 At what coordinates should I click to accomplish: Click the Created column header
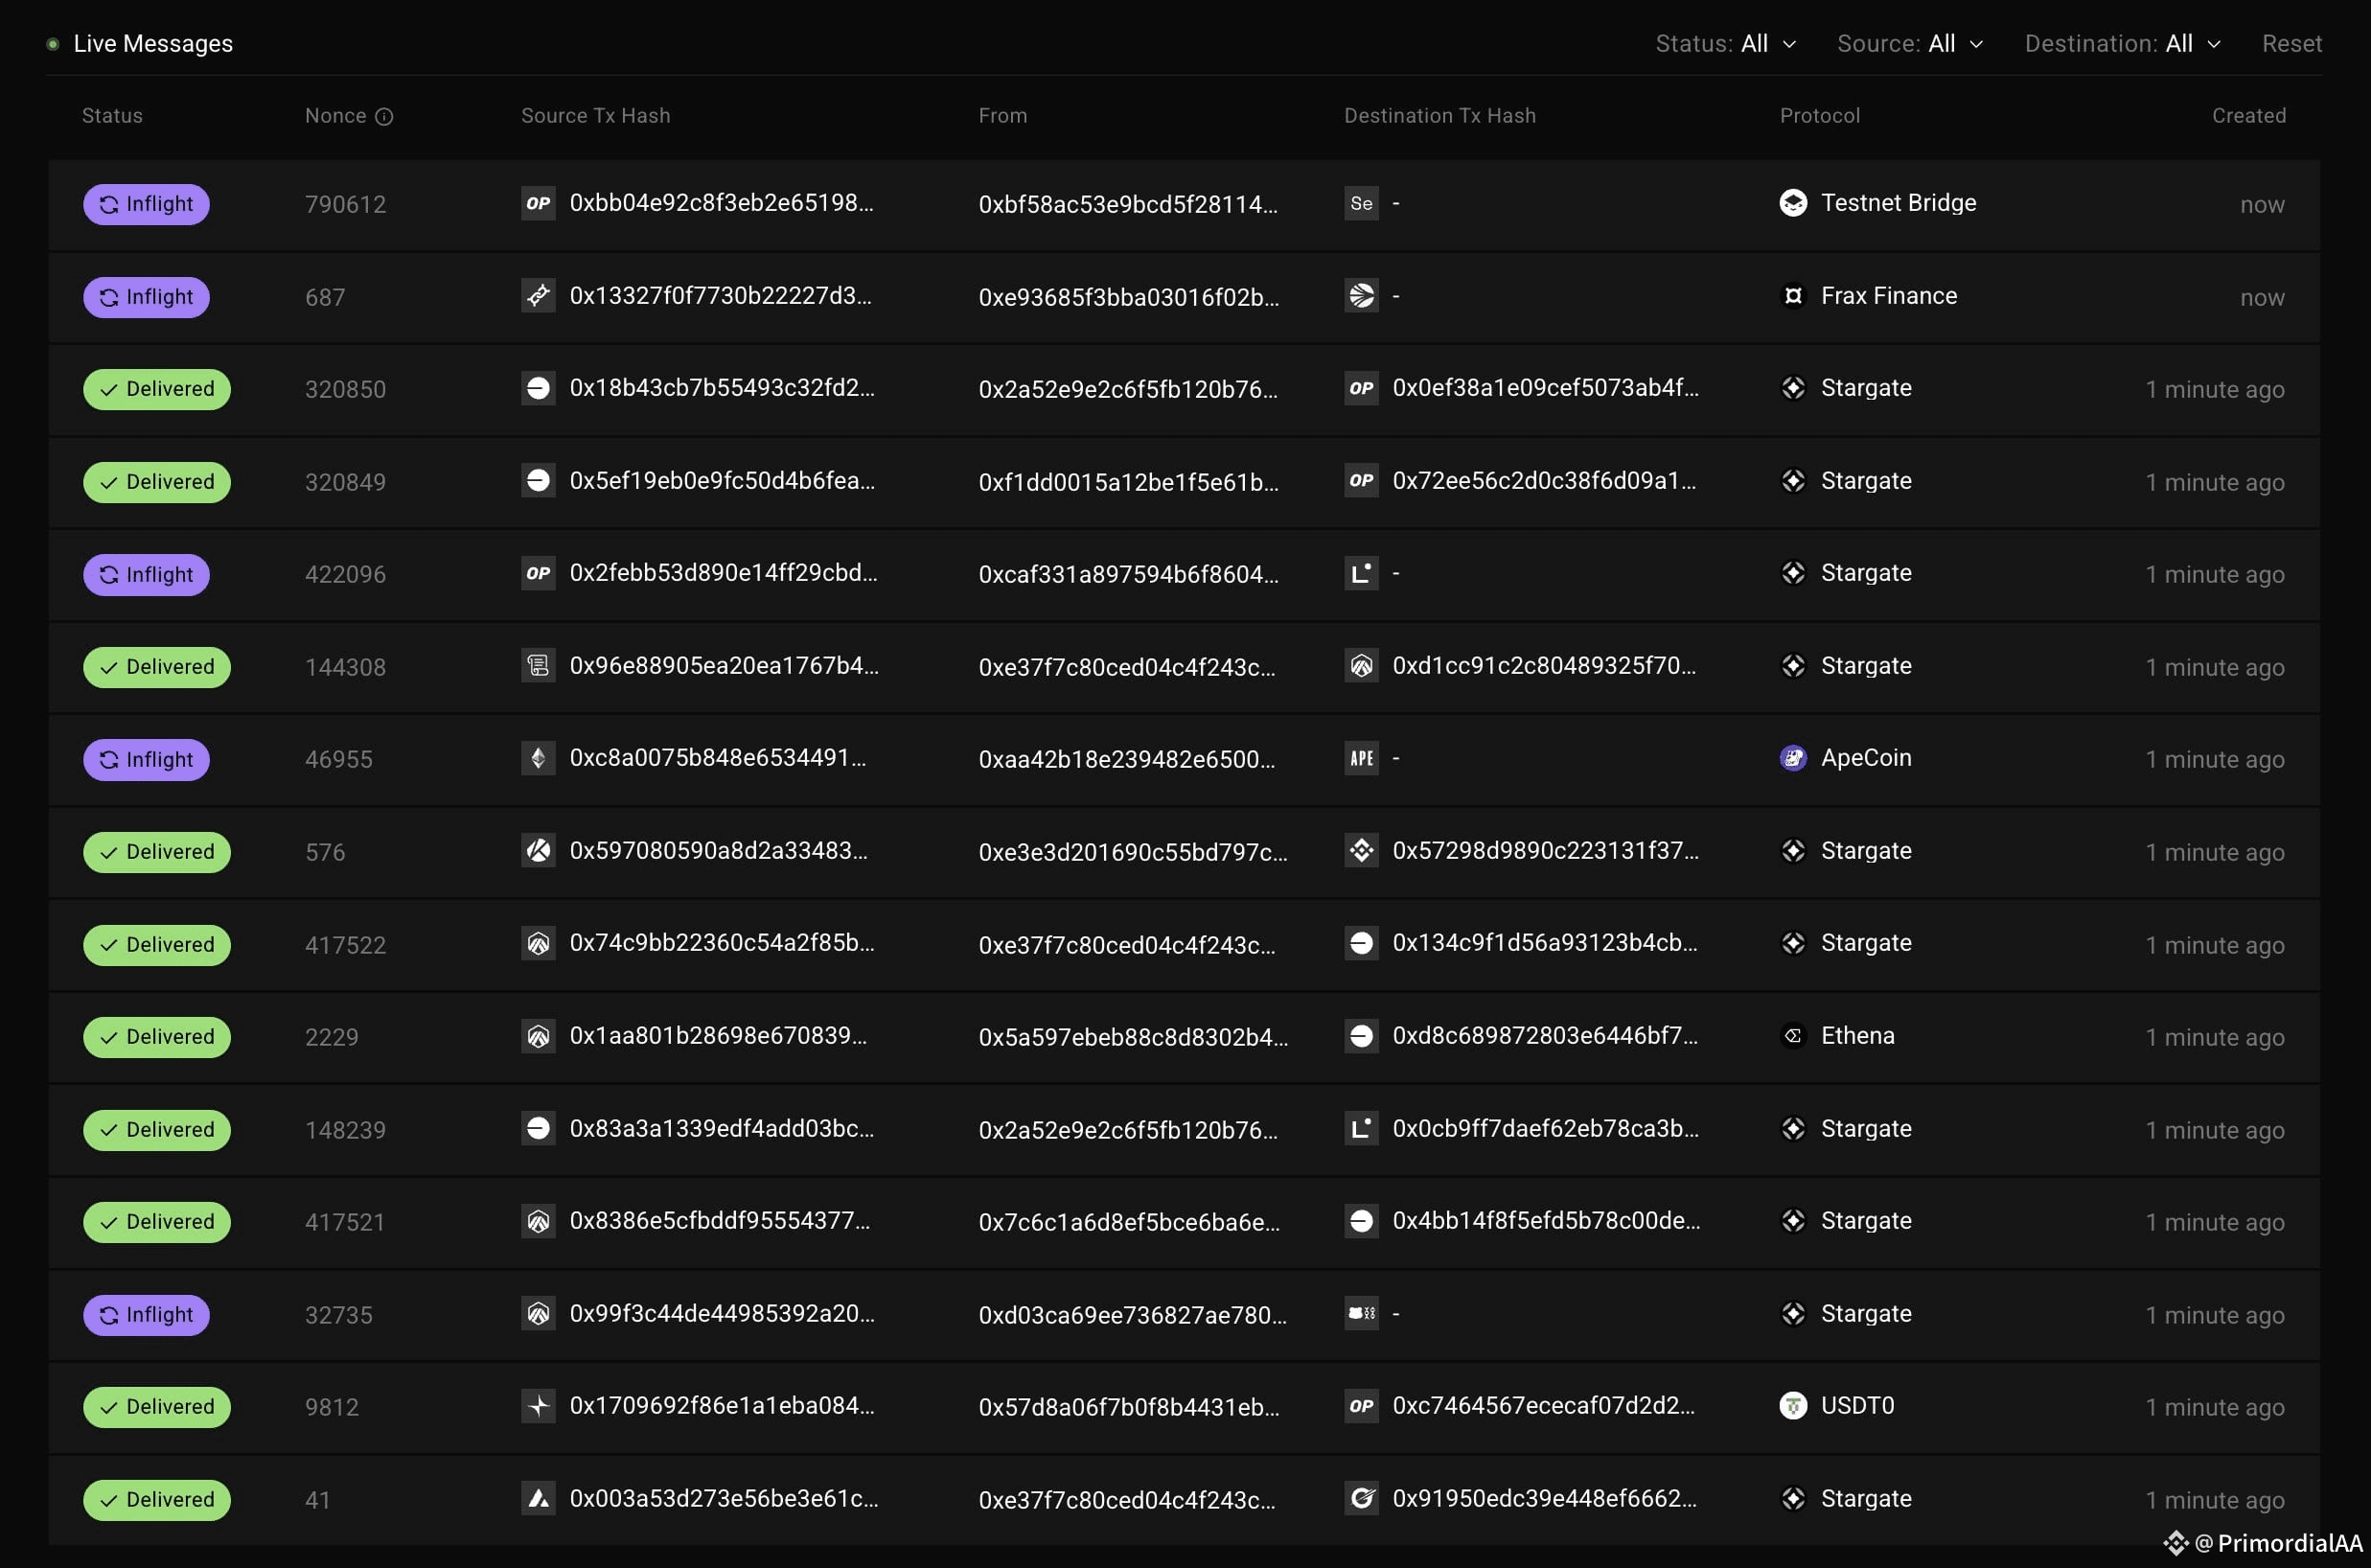[2249, 116]
